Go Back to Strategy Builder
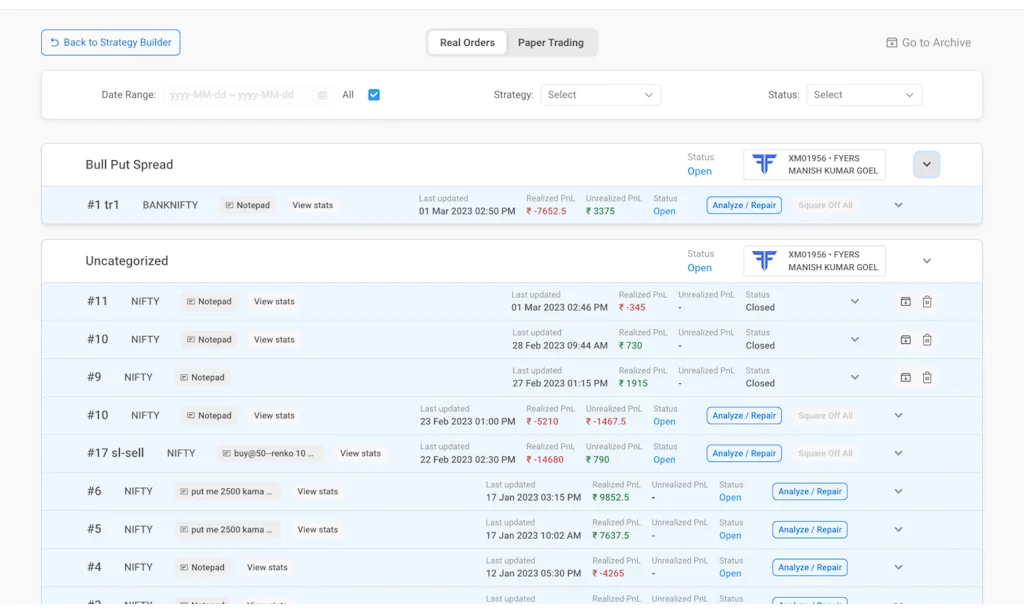 click(110, 42)
